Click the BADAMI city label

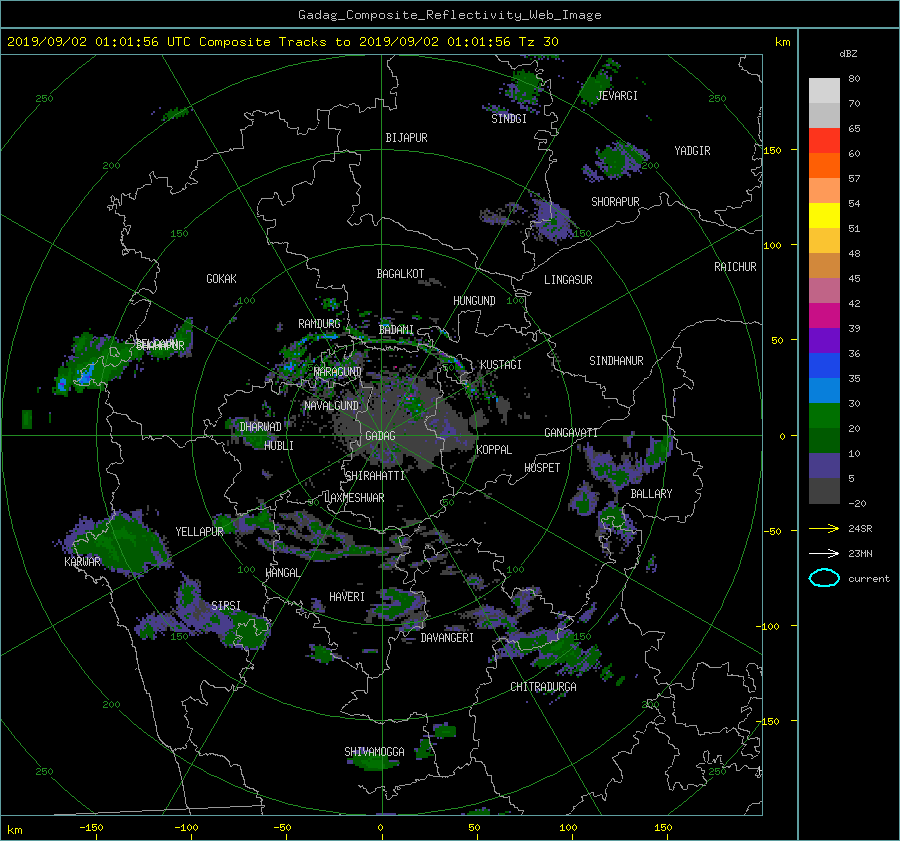click(396, 330)
